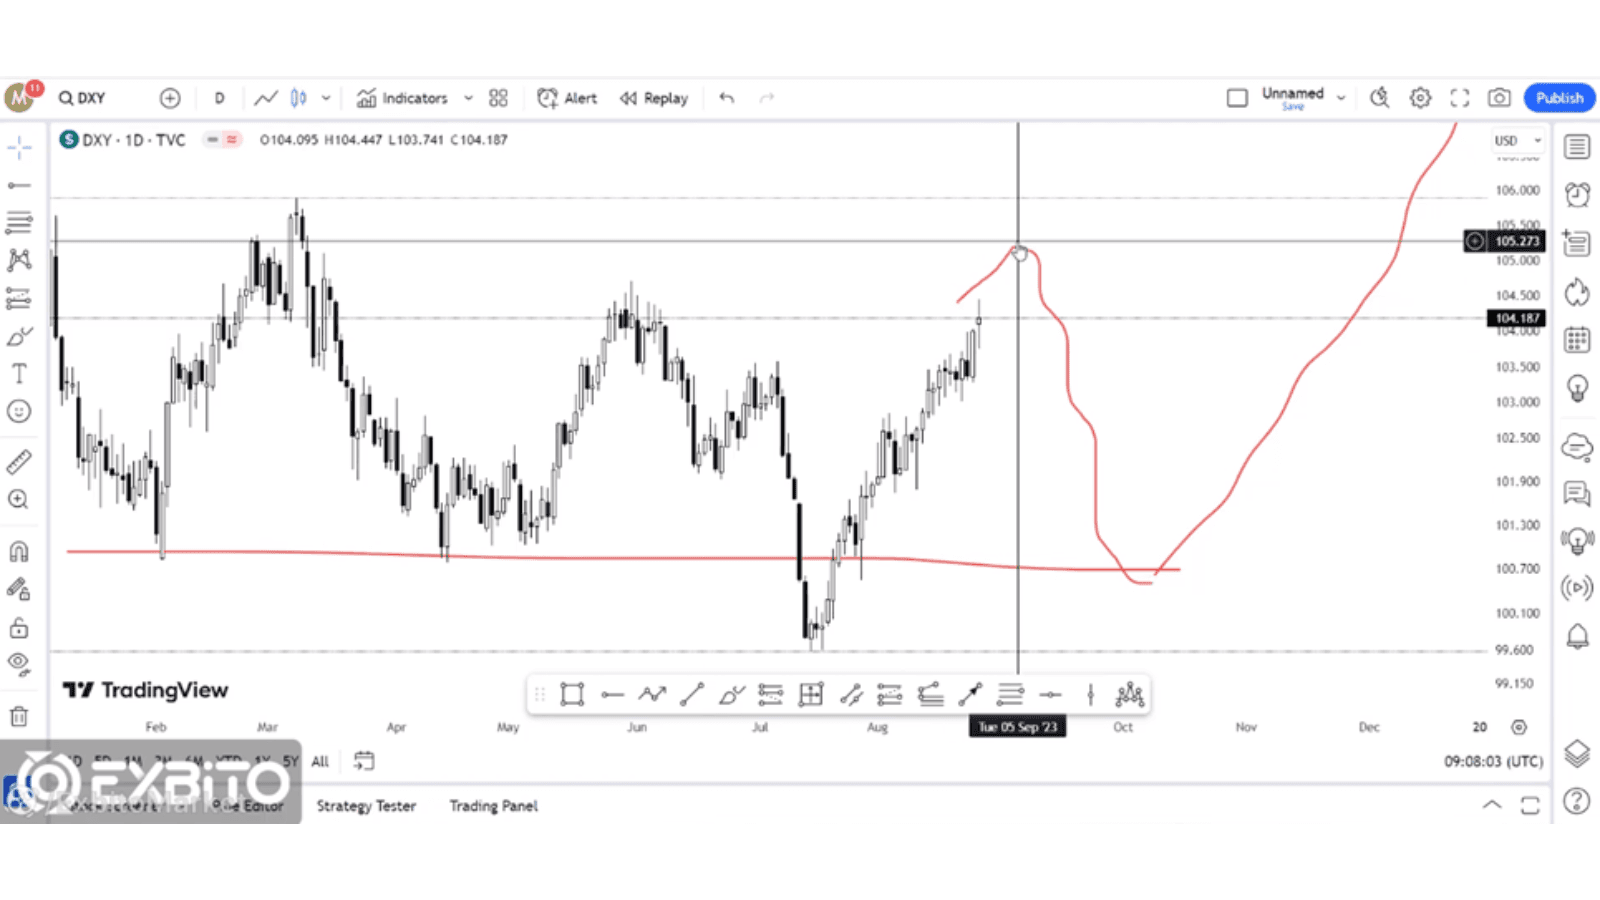Open the Strategy Tester tab
1600x900 pixels.
pyautogui.click(x=366, y=806)
